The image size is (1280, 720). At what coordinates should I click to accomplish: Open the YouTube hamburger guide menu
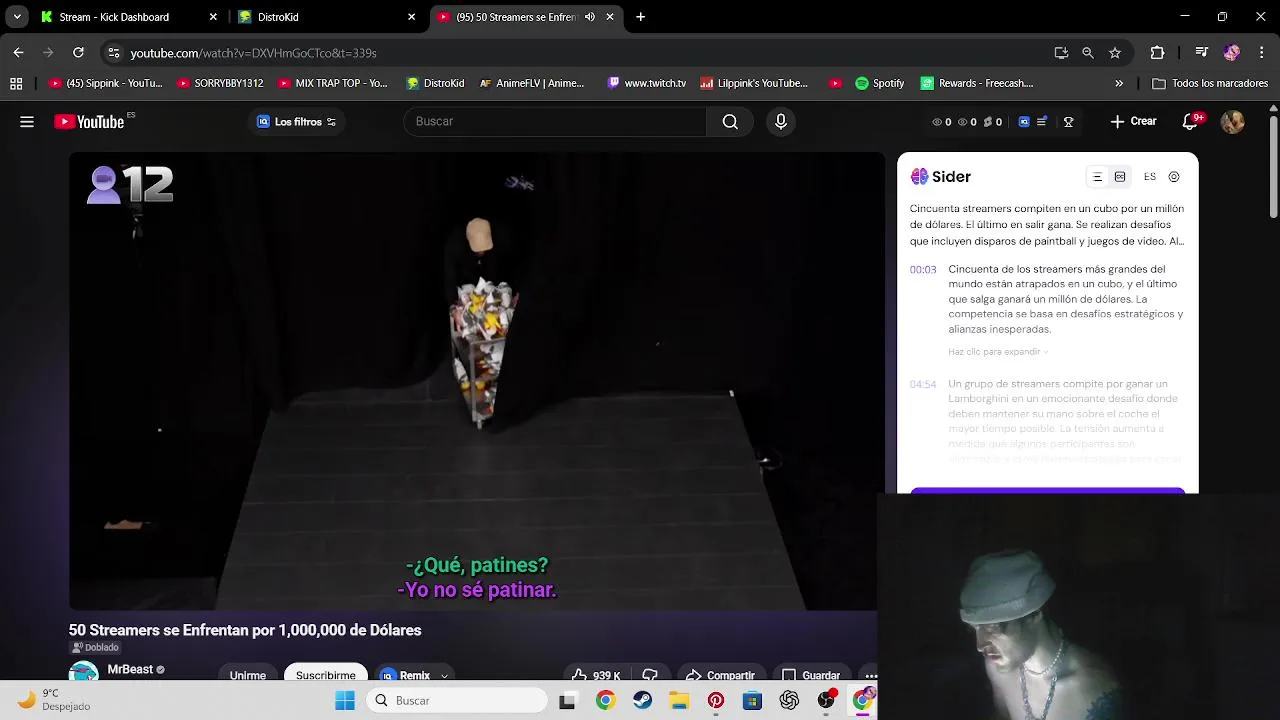coord(27,122)
